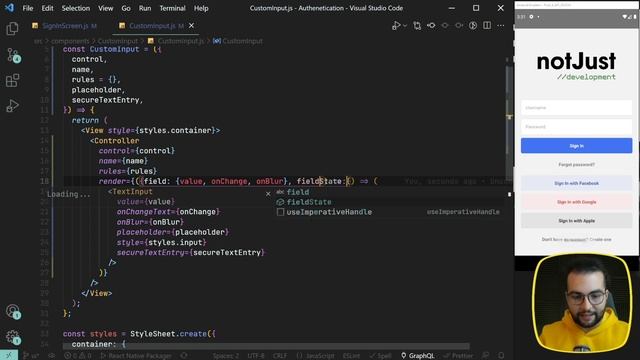The image size is (640, 360).
Task: Open the Run and Debug view
Action: pyautogui.click(x=12, y=106)
